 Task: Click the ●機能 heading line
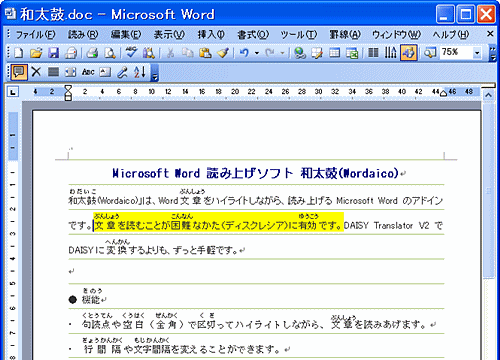[87, 299]
